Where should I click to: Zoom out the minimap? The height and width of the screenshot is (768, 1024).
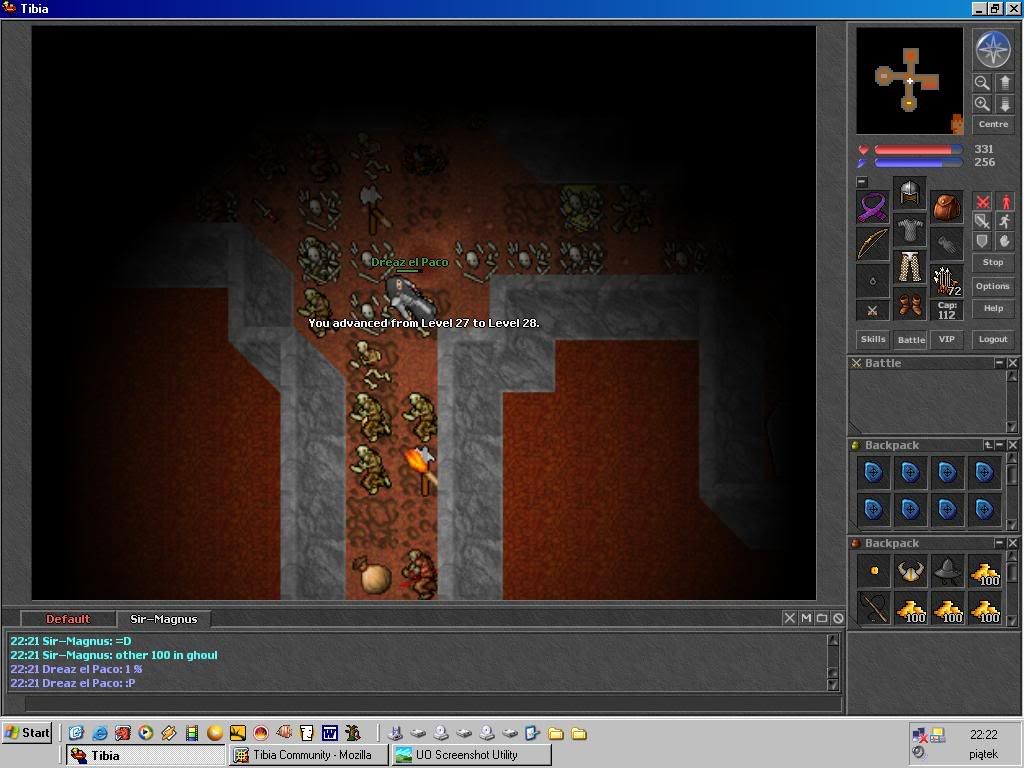(982, 82)
